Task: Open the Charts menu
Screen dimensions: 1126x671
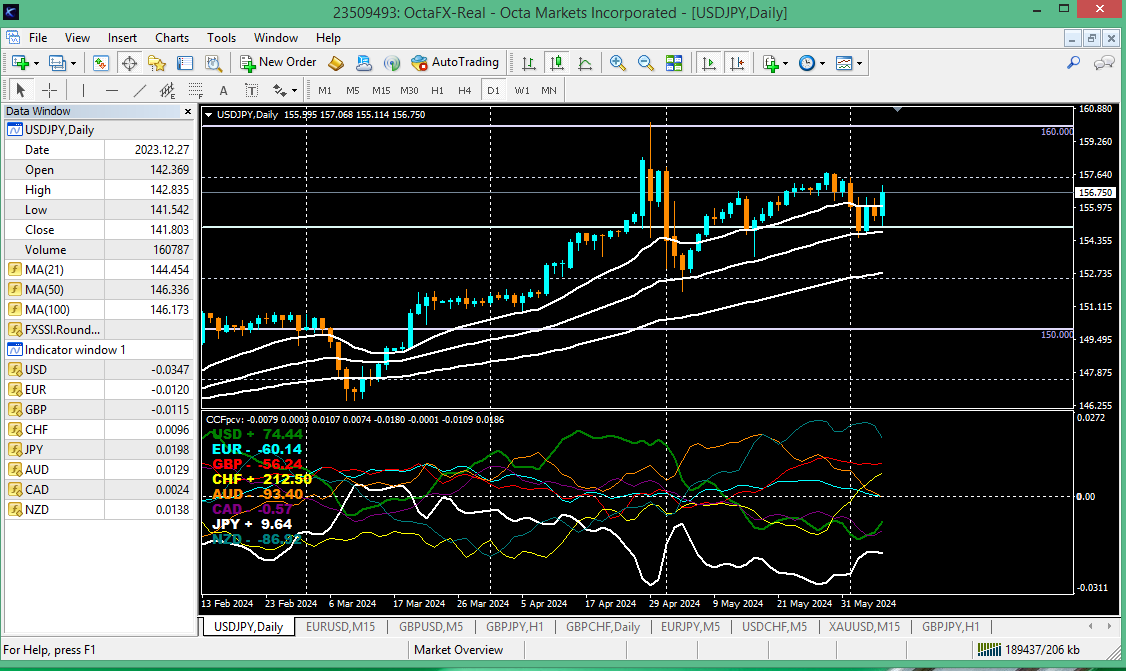Action: point(172,38)
